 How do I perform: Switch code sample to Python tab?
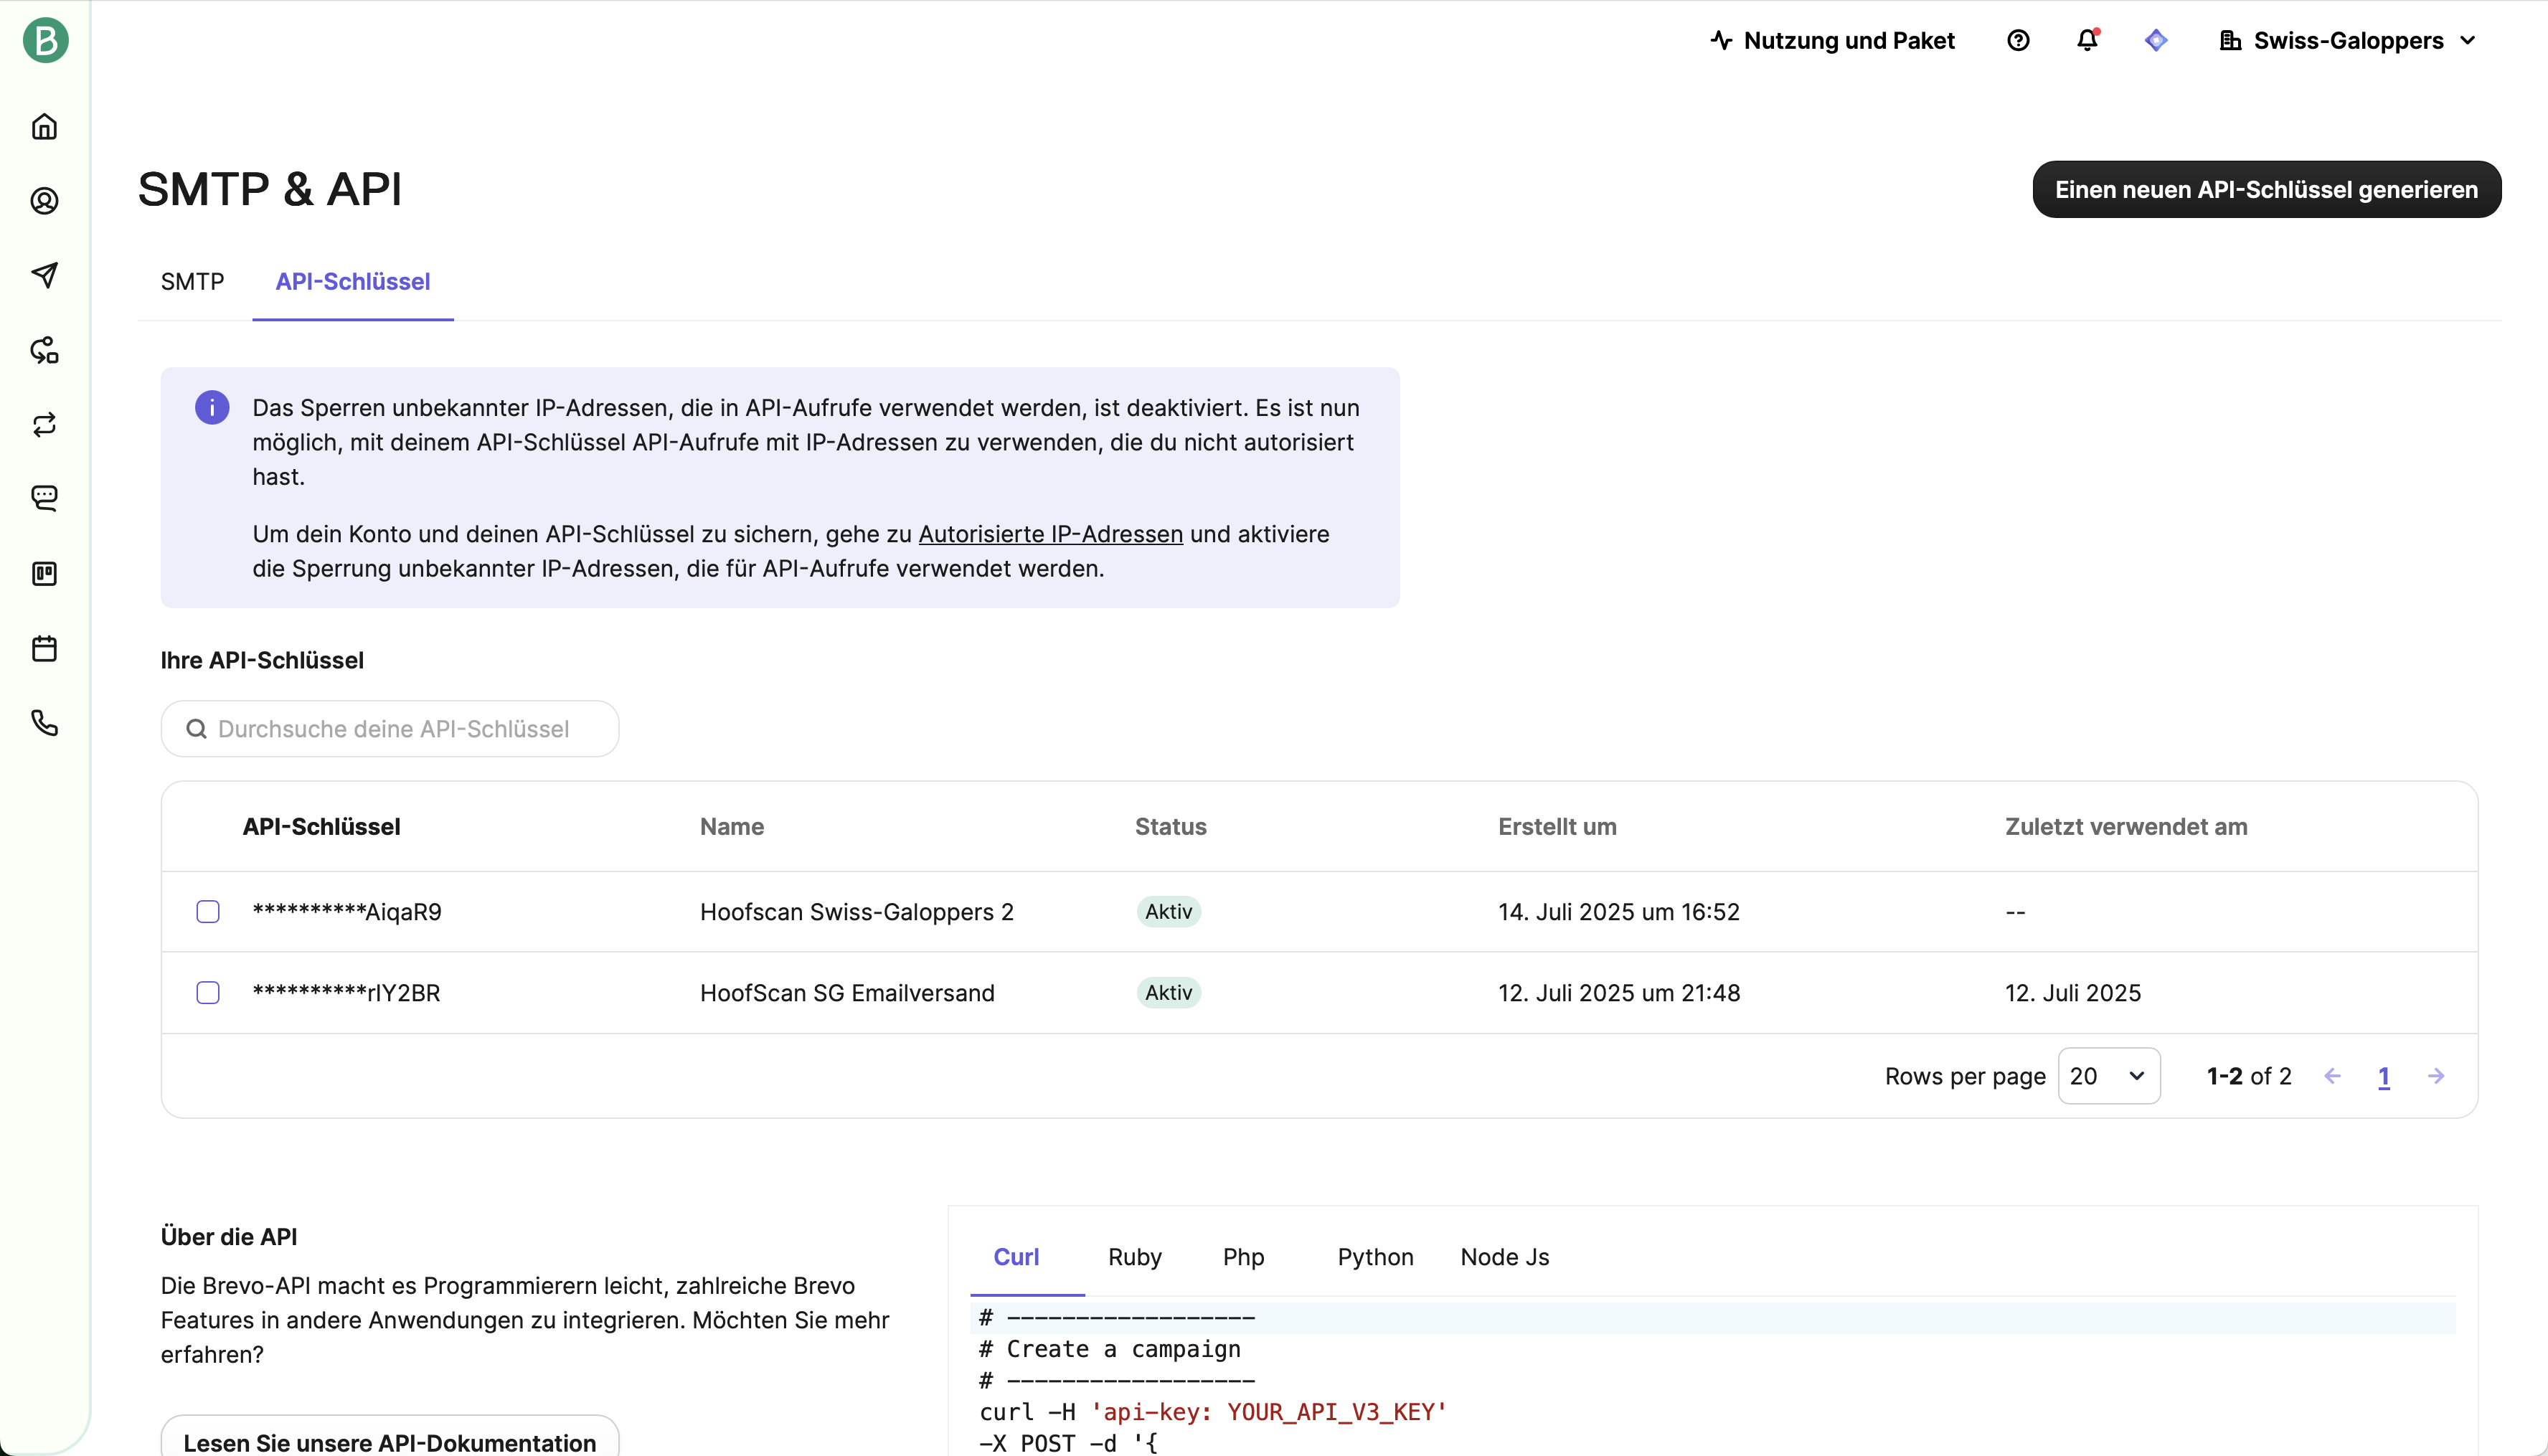tap(1375, 1257)
